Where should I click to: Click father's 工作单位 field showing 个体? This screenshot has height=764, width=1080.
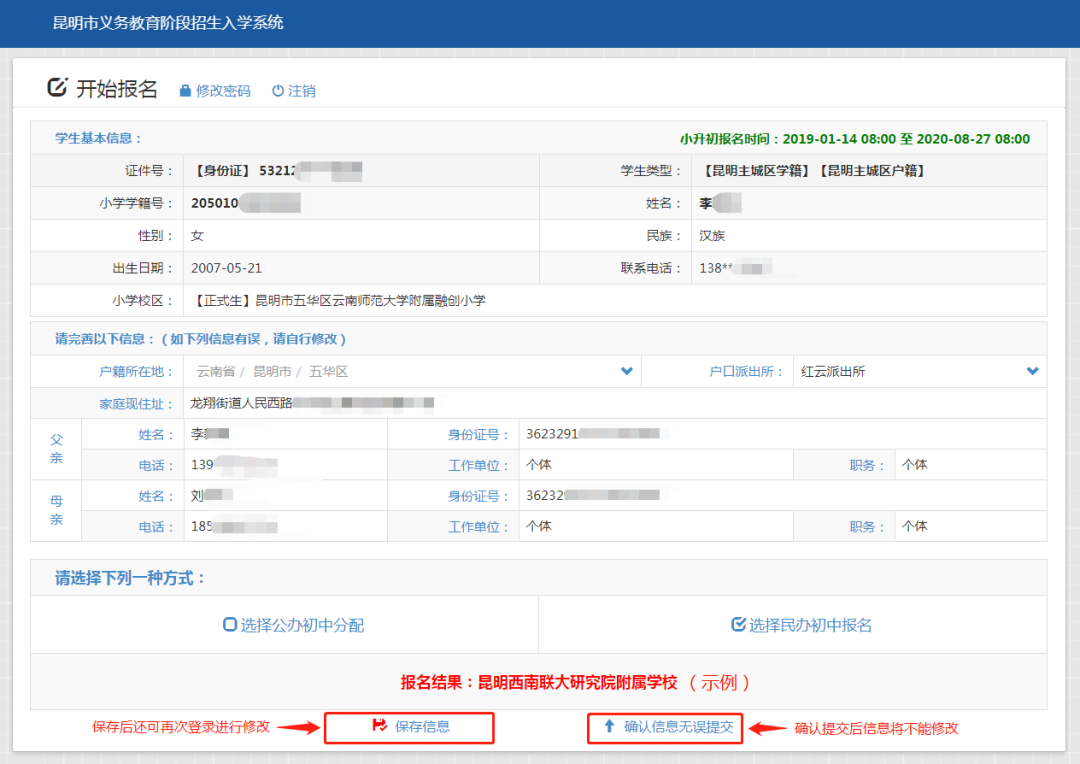click(656, 465)
